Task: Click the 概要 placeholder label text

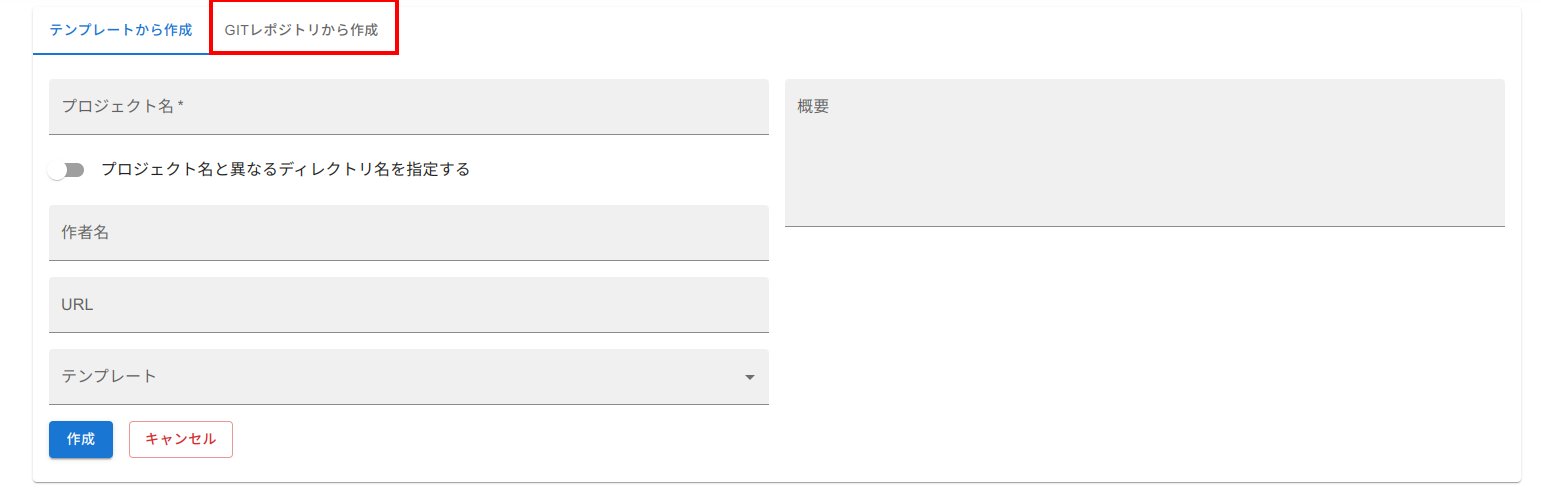Action: click(x=813, y=106)
